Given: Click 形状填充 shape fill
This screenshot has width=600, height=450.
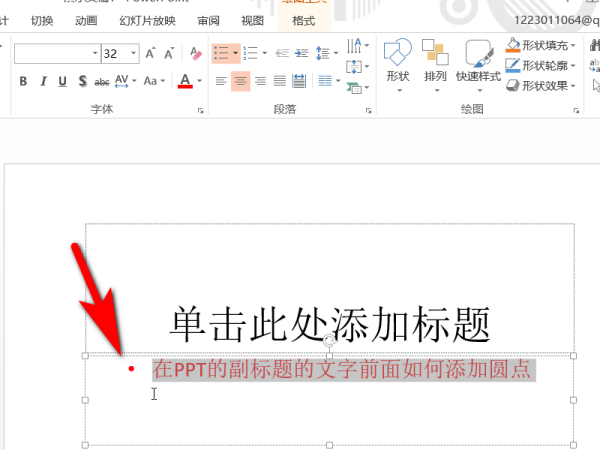Looking at the screenshot, I should [537, 46].
